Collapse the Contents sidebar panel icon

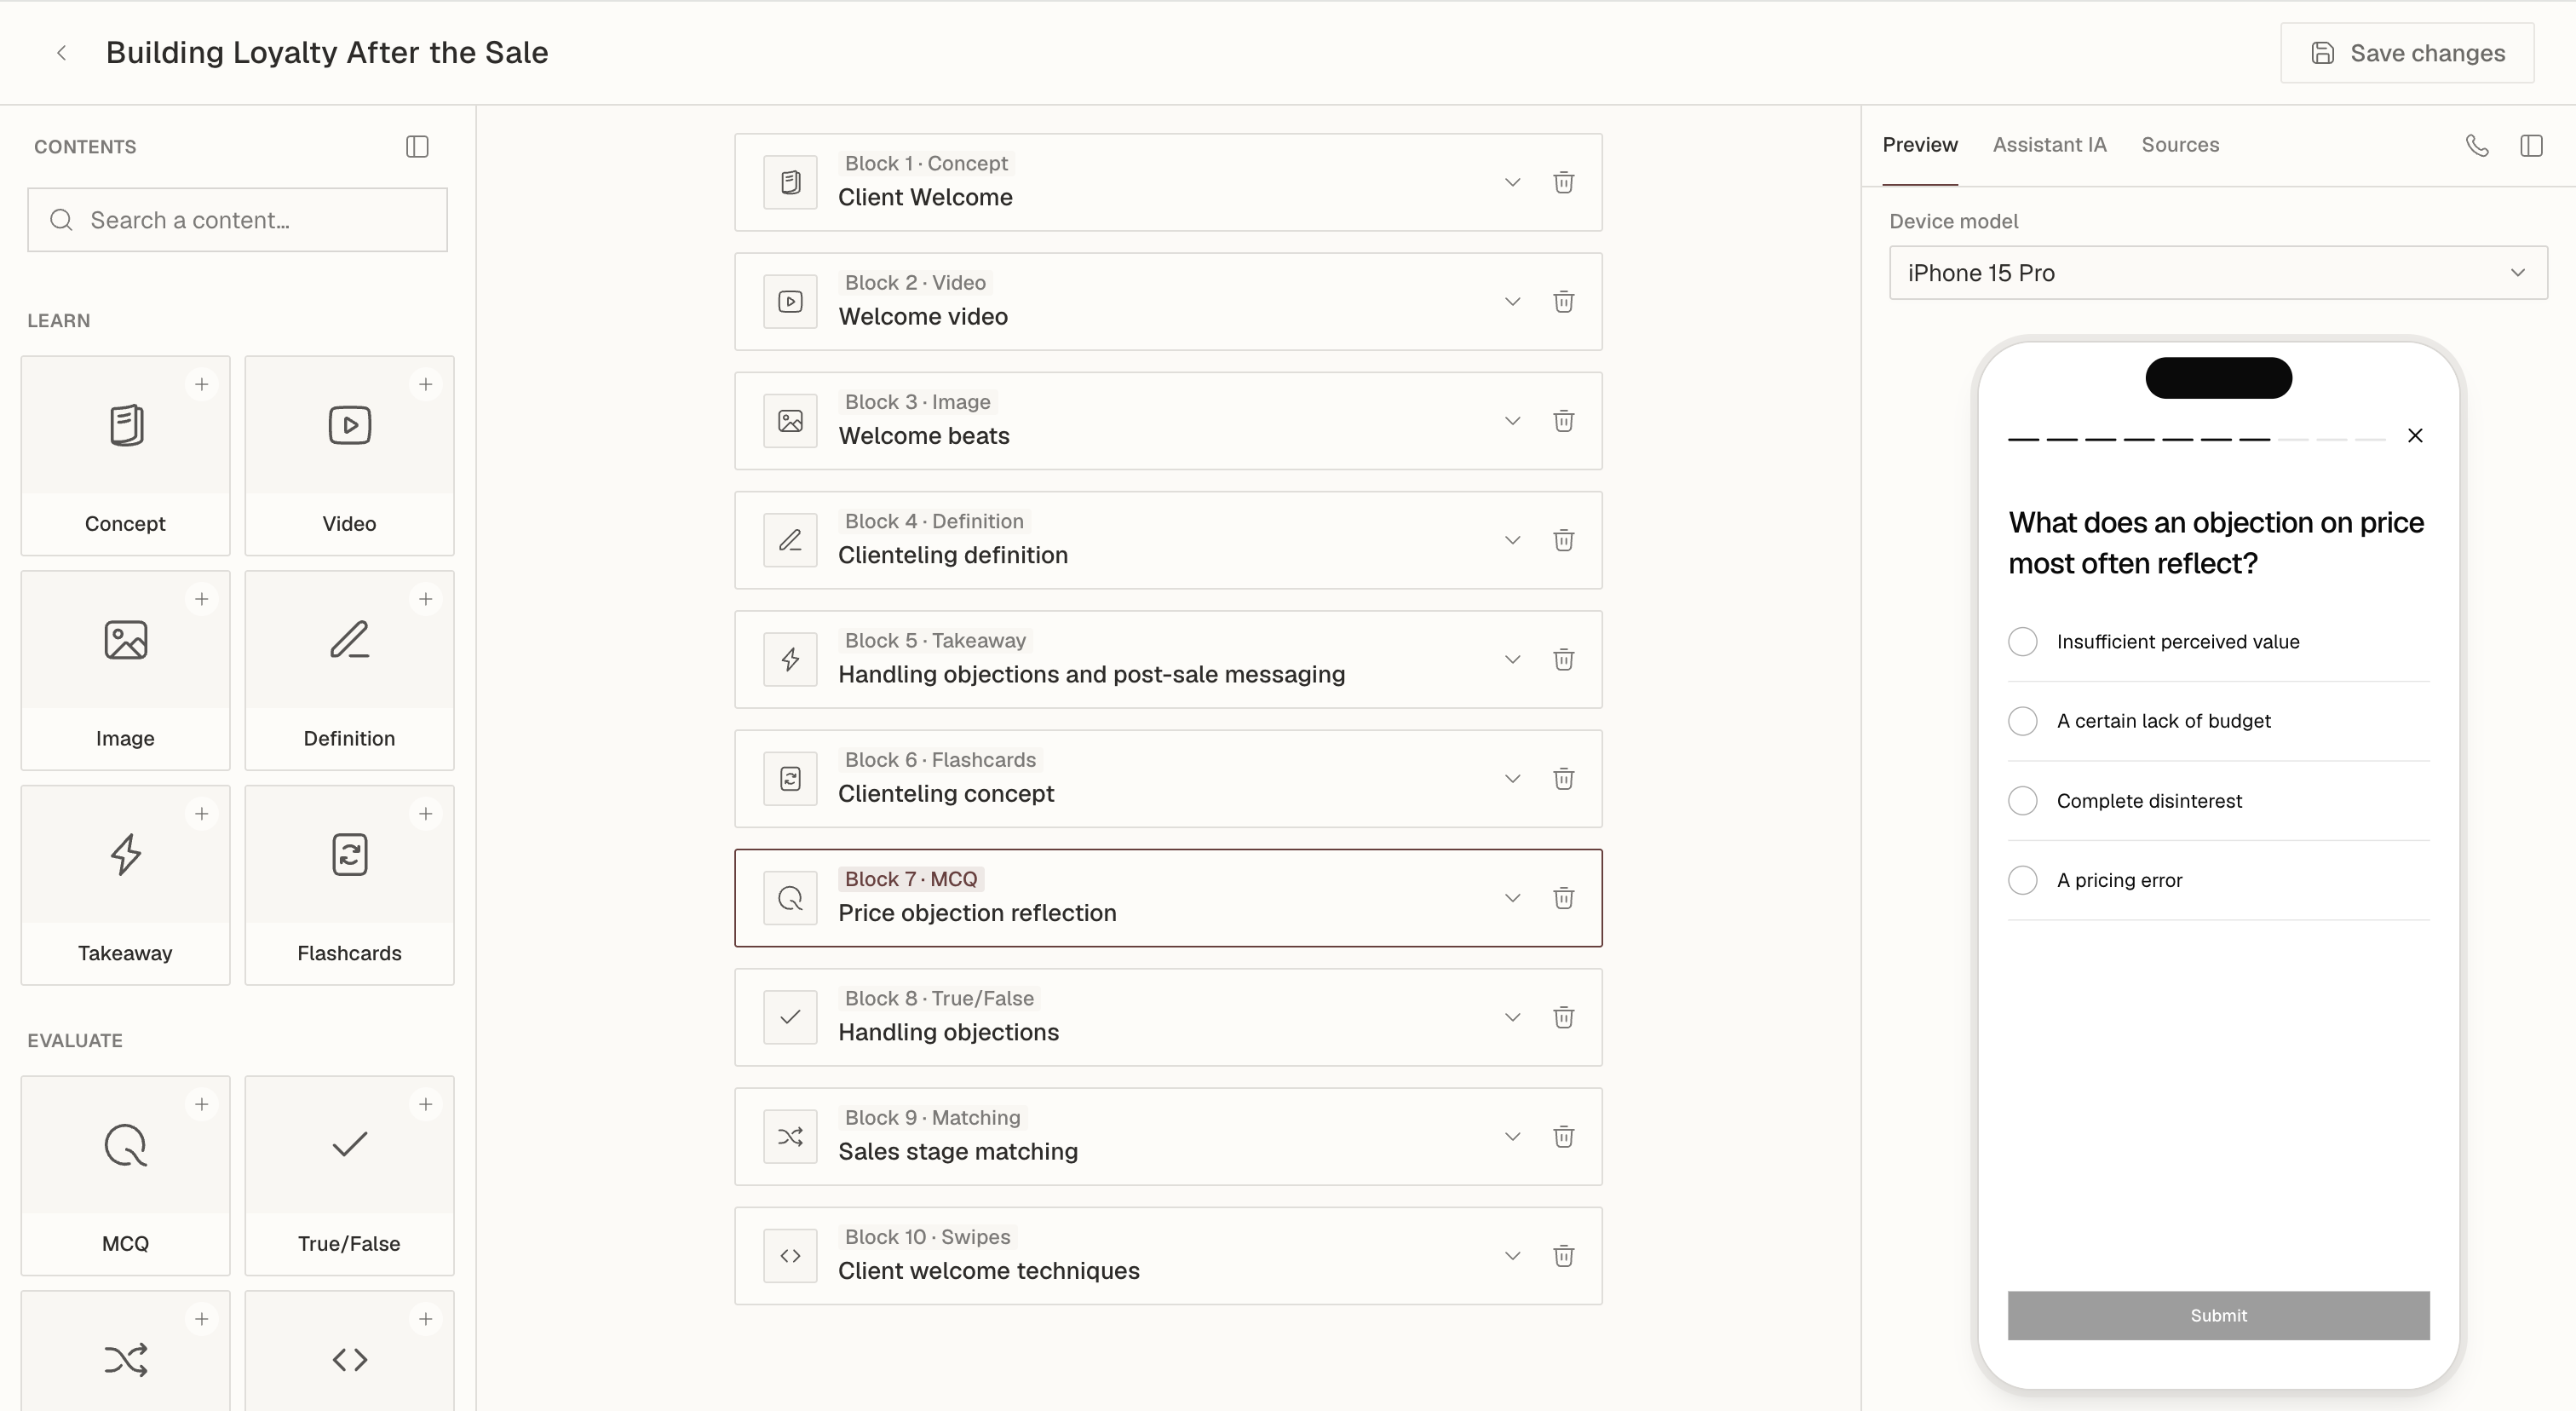417,147
